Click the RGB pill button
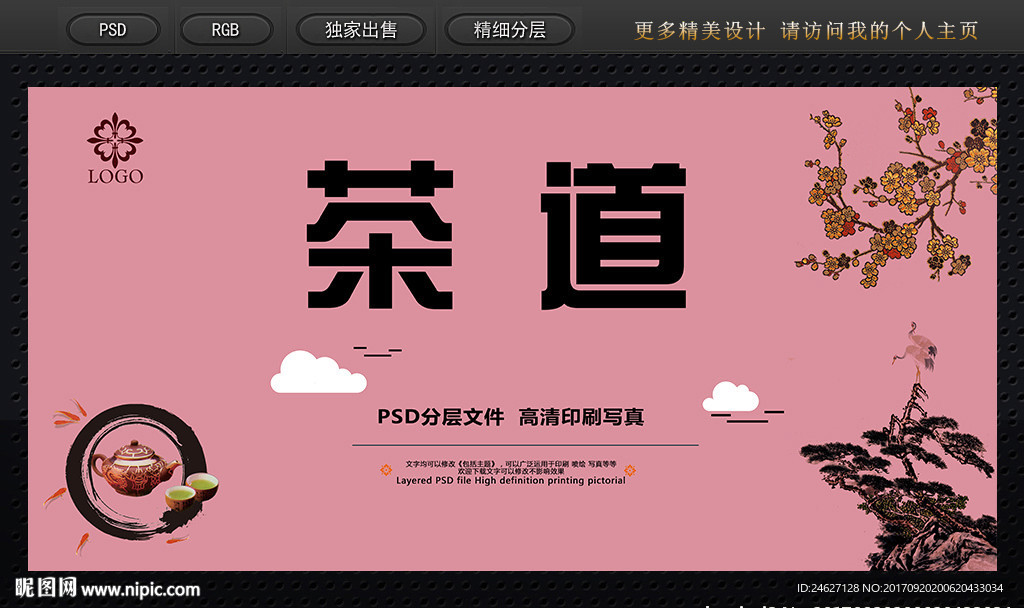The image size is (1024, 608). coord(225,30)
